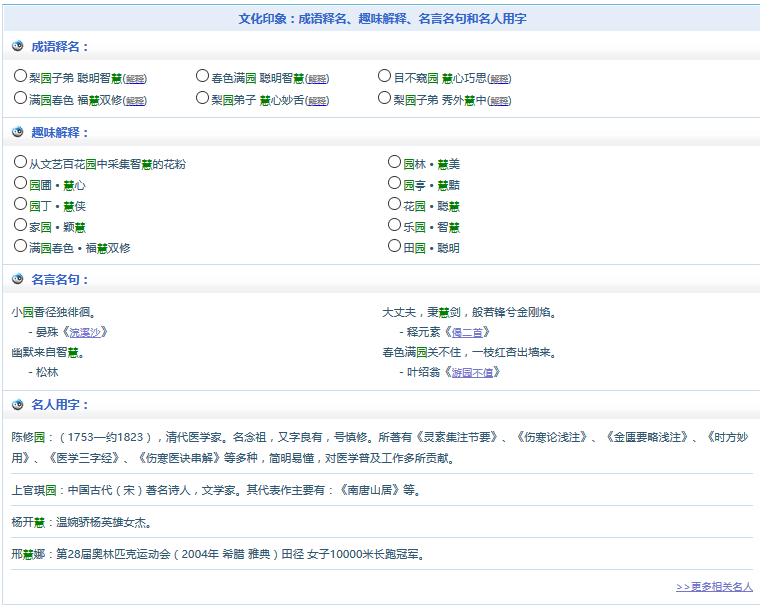Open the 解释 link after 目不窥园 慧心巧思
760x608 pixels.
click(x=499, y=79)
